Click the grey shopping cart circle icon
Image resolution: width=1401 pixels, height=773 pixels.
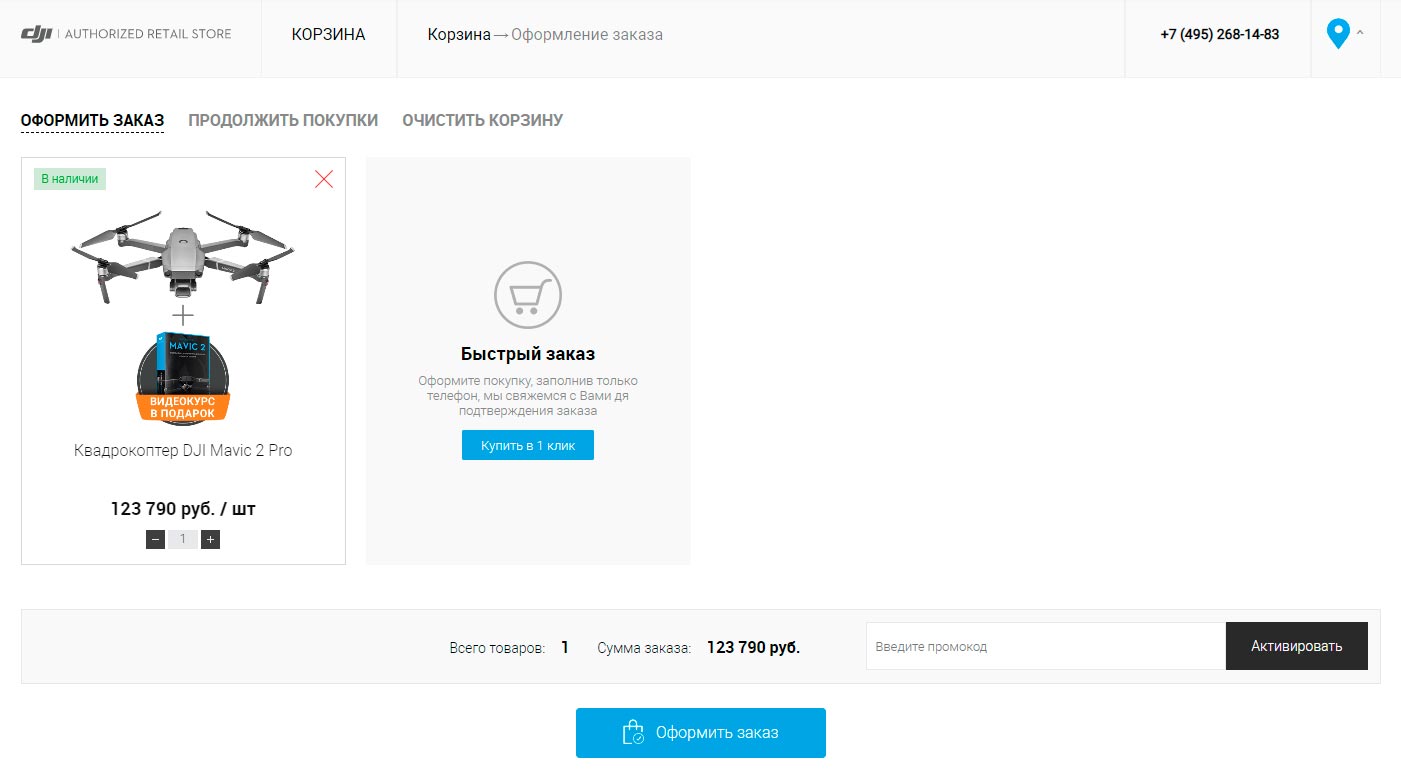[528, 295]
